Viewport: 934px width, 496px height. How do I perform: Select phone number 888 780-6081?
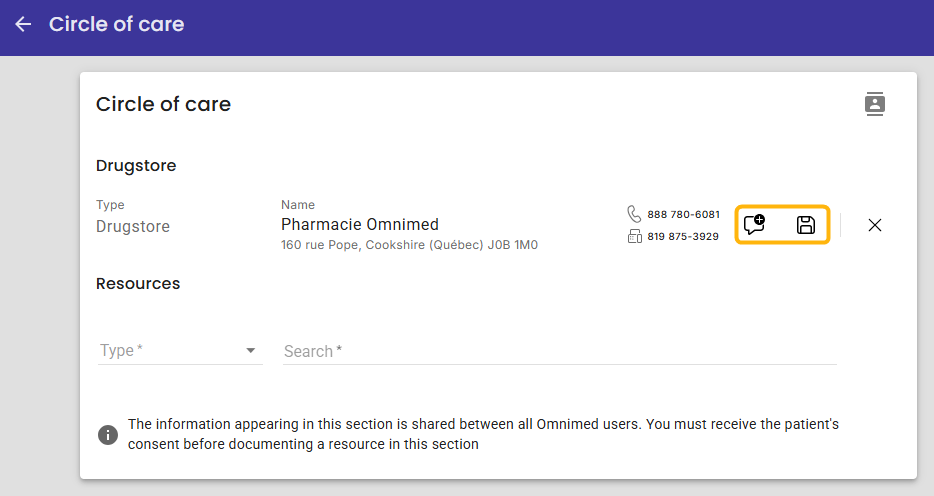pyautogui.click(x=683, y=214)
